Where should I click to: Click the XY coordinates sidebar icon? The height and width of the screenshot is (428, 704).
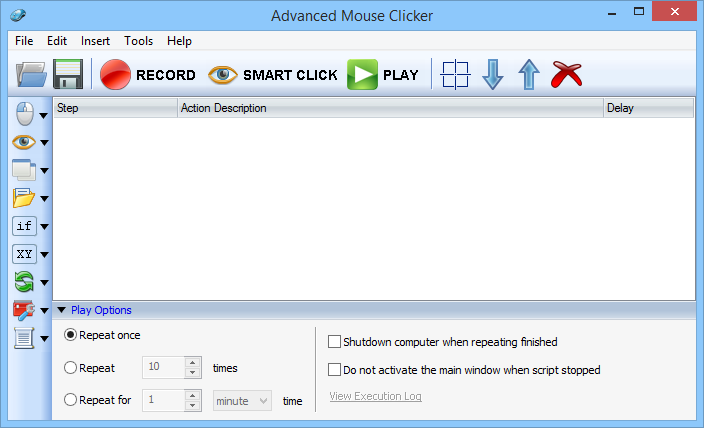point(24,254)
